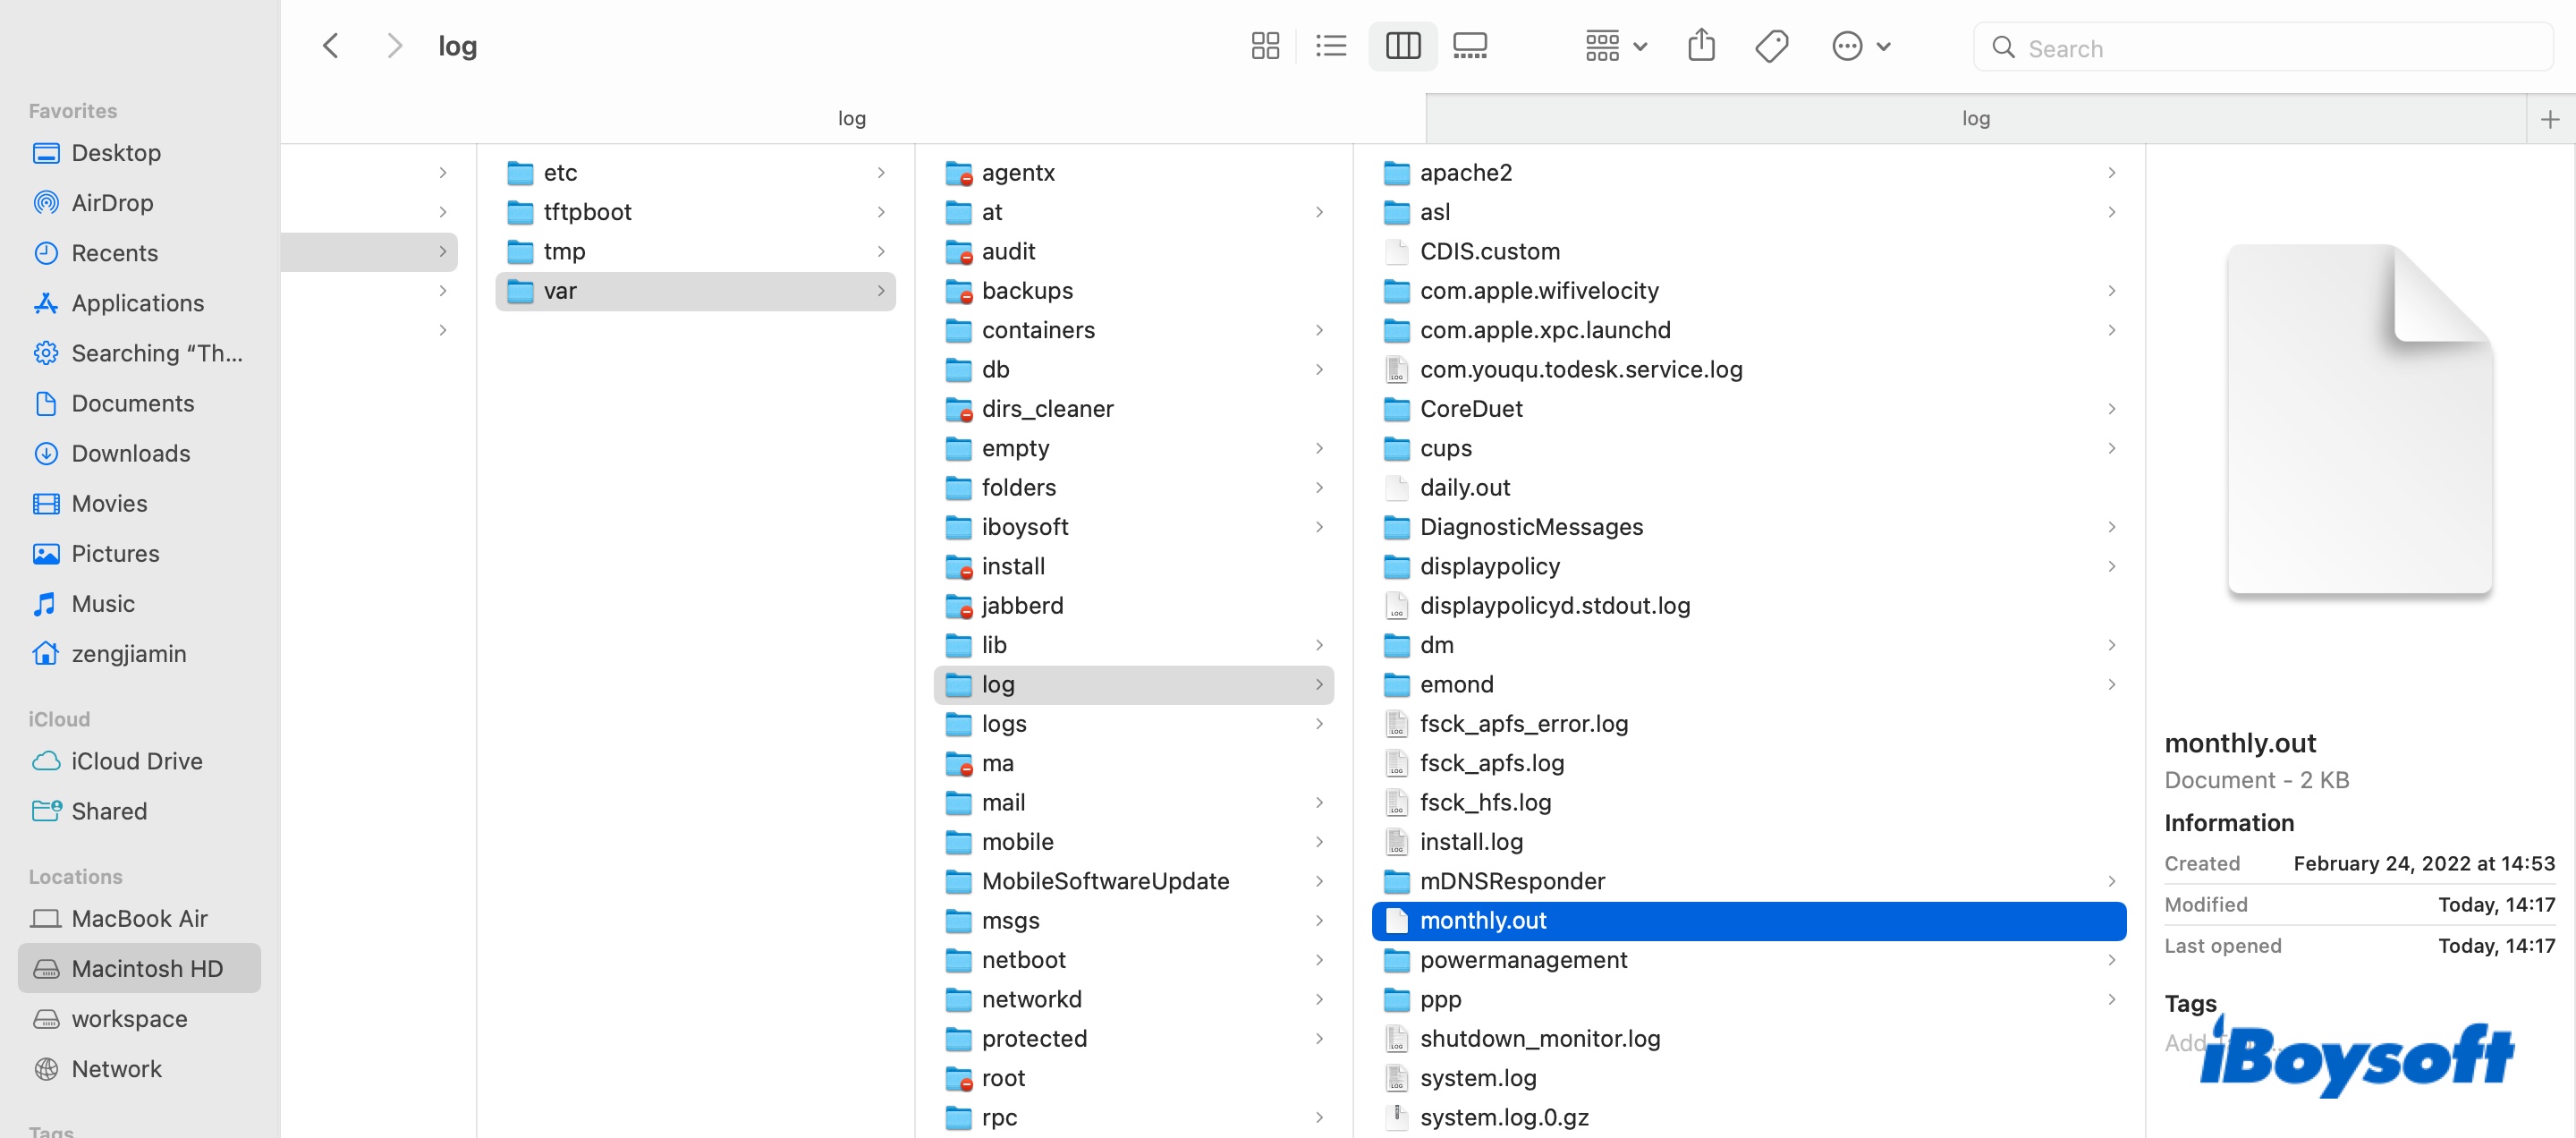Screen dimensions: 2576x1138
Task: Select iCloud Drive in the sidebar
Action: click(136, 761)
